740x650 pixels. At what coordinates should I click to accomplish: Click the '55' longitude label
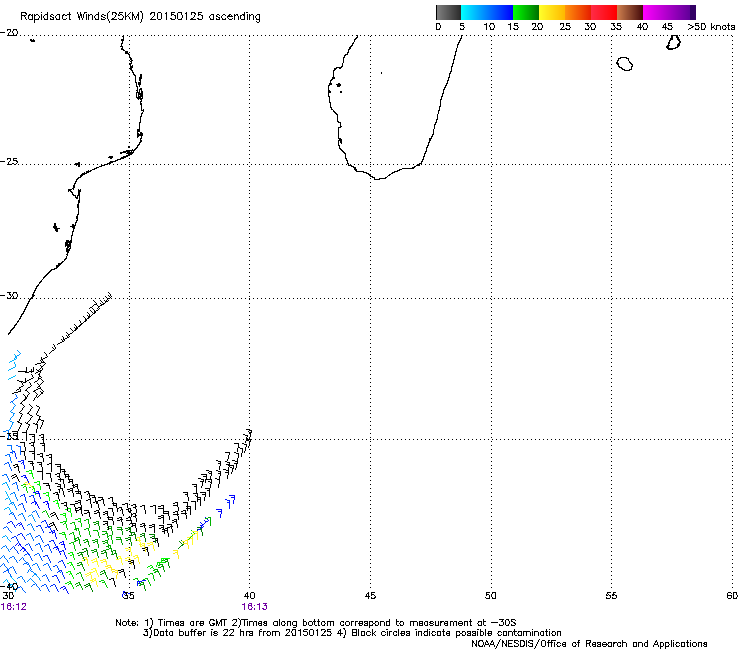pyautogui.click(x=611, y=596)
